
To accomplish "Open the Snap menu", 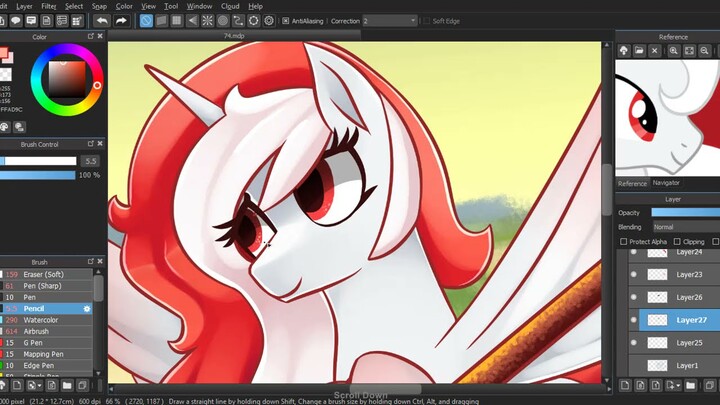I will (99, 6).
